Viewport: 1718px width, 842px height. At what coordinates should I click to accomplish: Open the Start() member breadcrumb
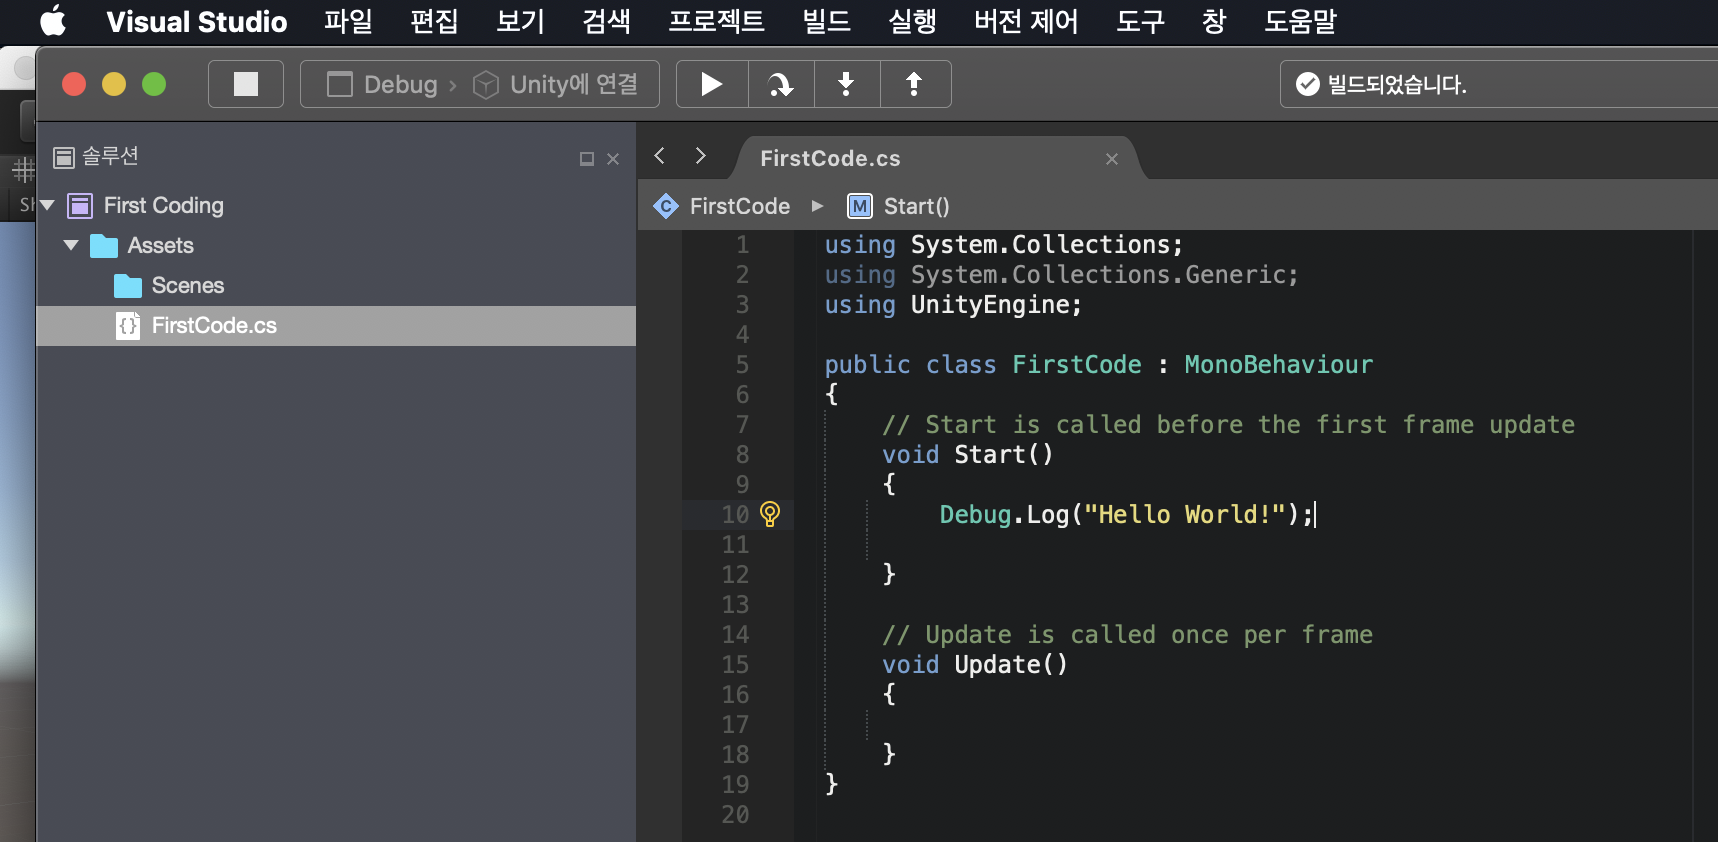pos(916,206)
